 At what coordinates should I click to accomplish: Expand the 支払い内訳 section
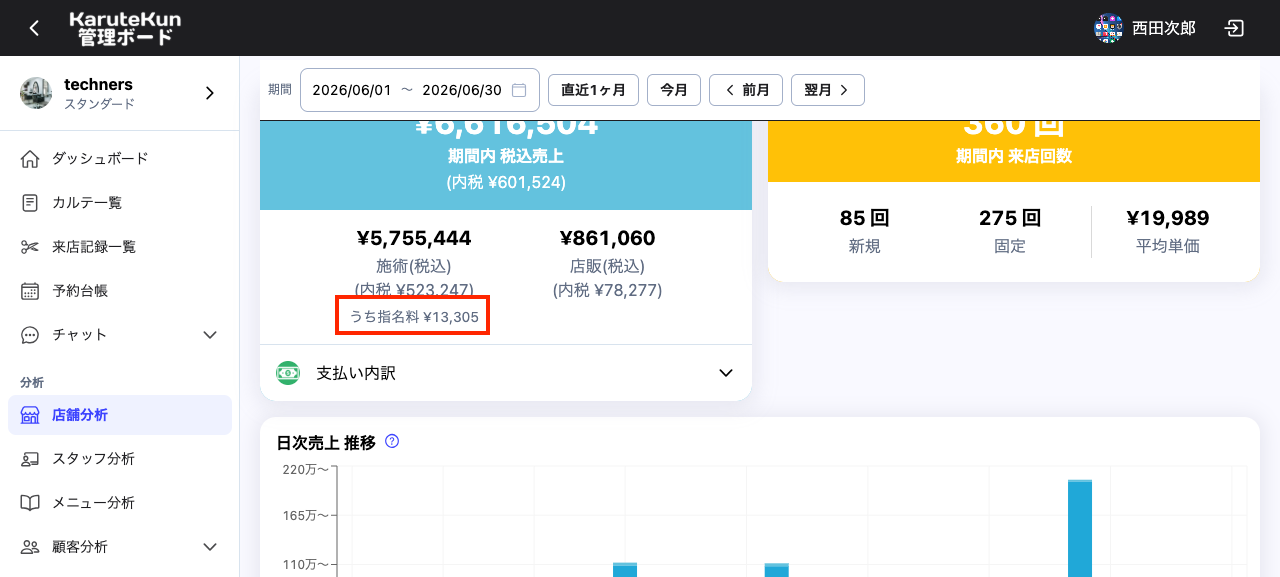tap(506, 373)
